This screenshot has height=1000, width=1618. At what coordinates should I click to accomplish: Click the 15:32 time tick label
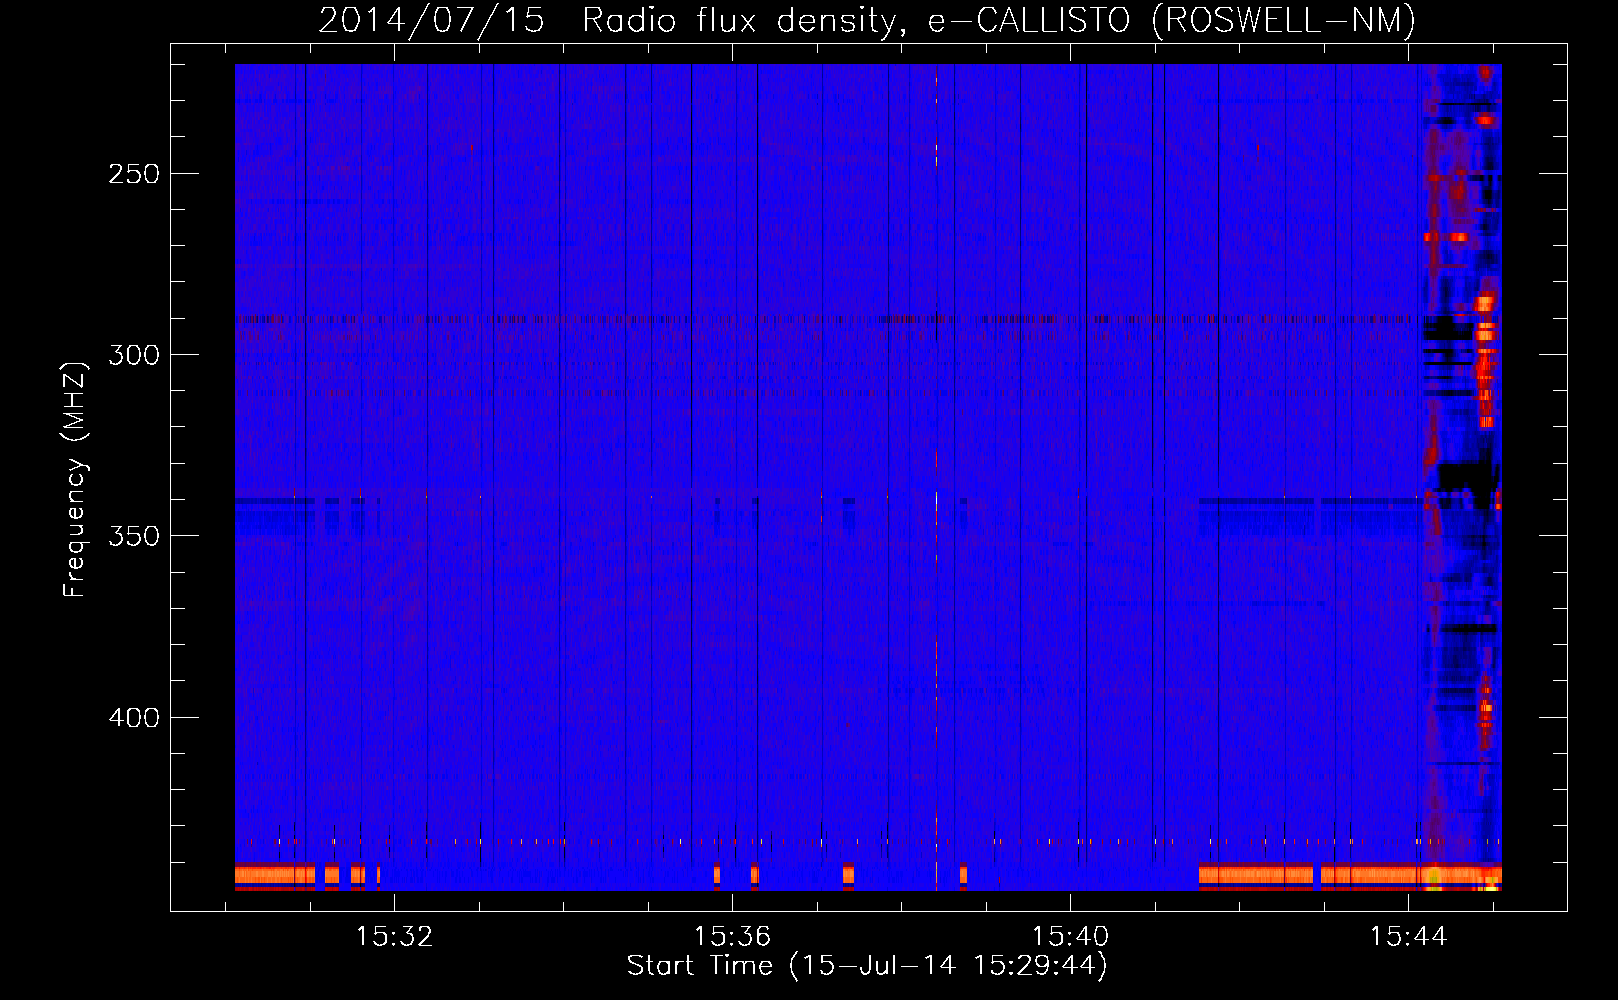(x=395, y=937)
